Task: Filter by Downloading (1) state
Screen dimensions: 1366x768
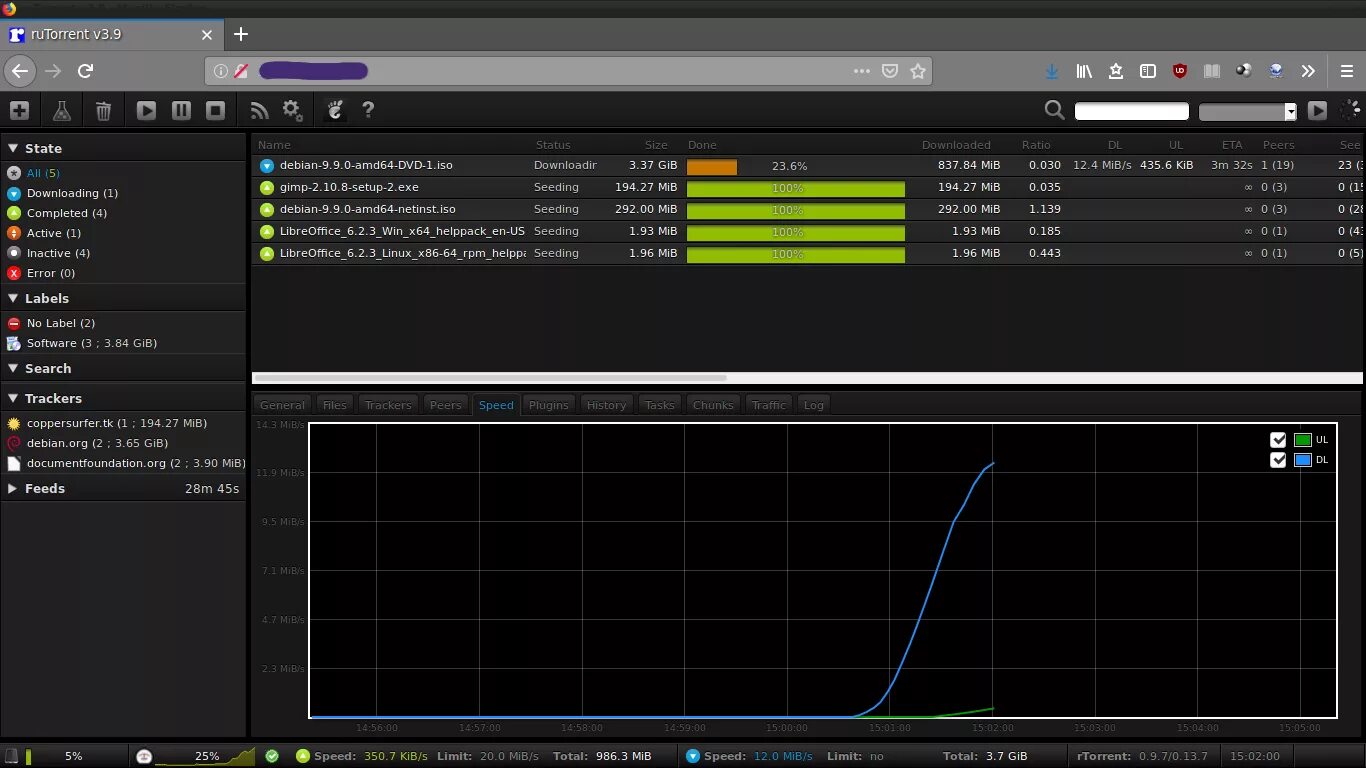Action: (x=123, y=193)
